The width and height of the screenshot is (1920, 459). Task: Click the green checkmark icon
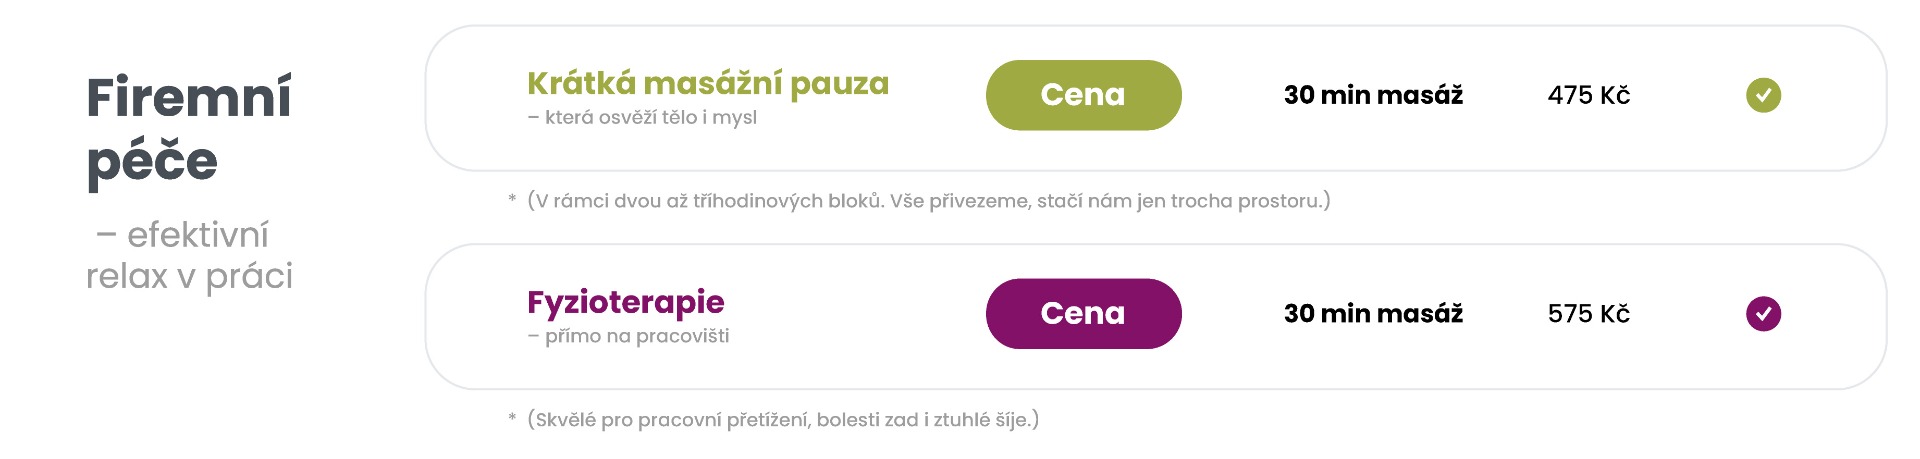coord(1763,95)
